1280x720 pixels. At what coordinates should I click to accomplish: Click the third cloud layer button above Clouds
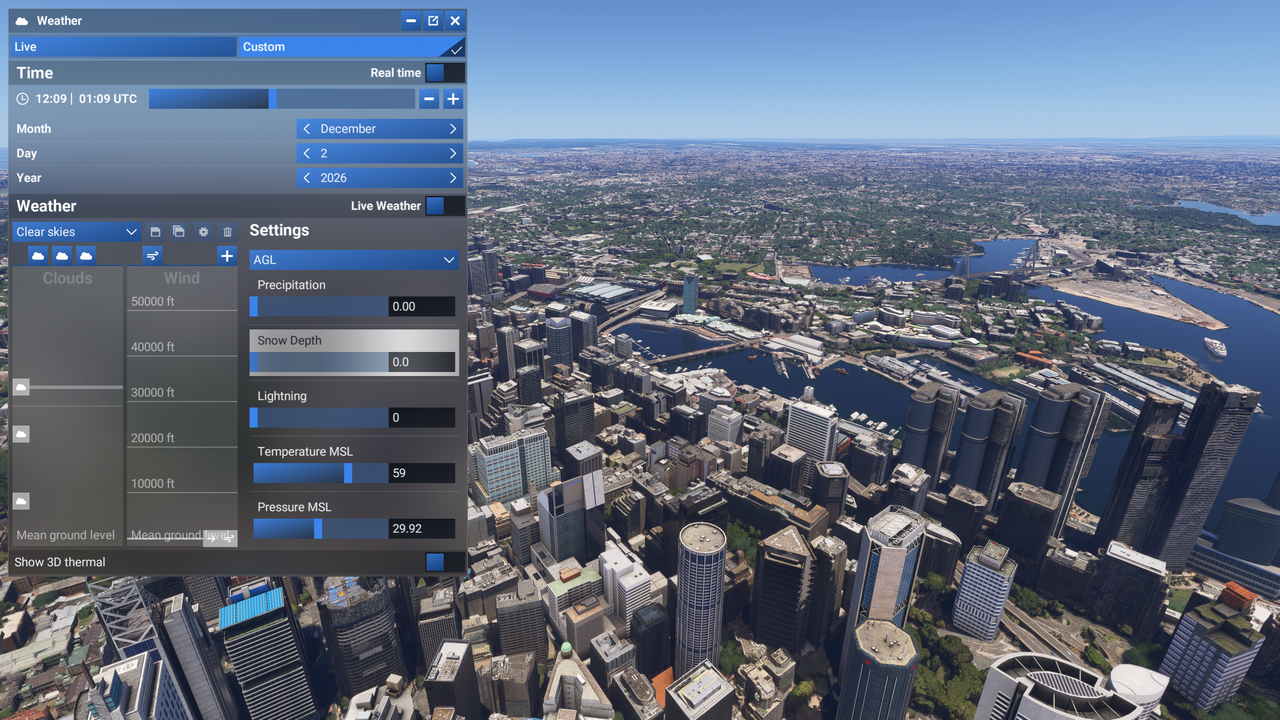pyautogui.click(x=86, y=256)
